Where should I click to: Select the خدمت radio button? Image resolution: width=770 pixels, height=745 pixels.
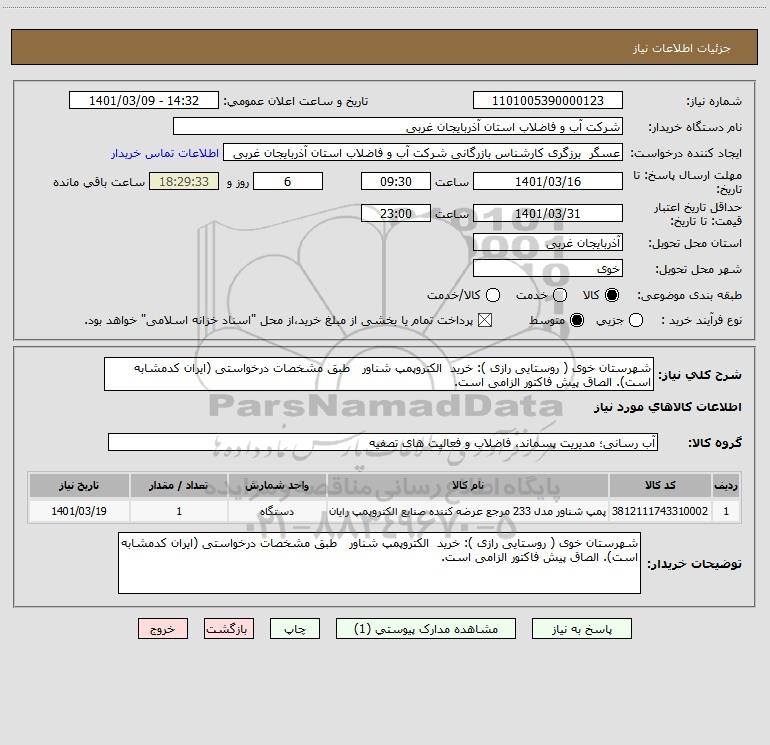[x=560, y=295]
